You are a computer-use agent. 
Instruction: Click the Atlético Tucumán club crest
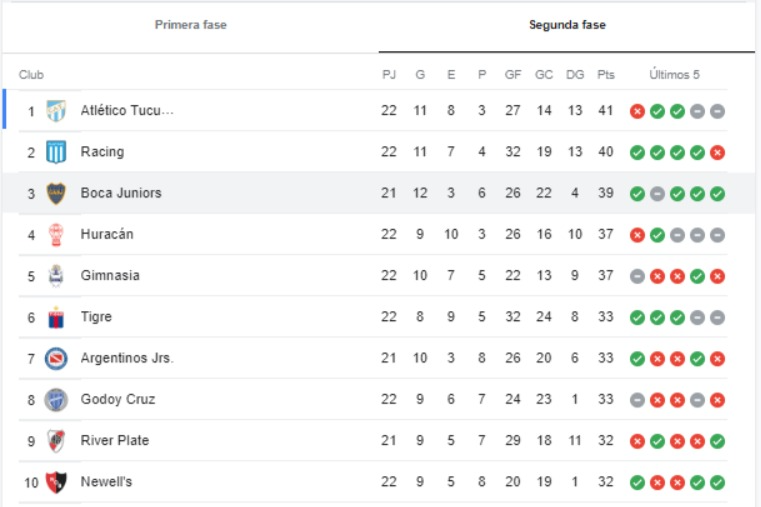pos(56,111)
